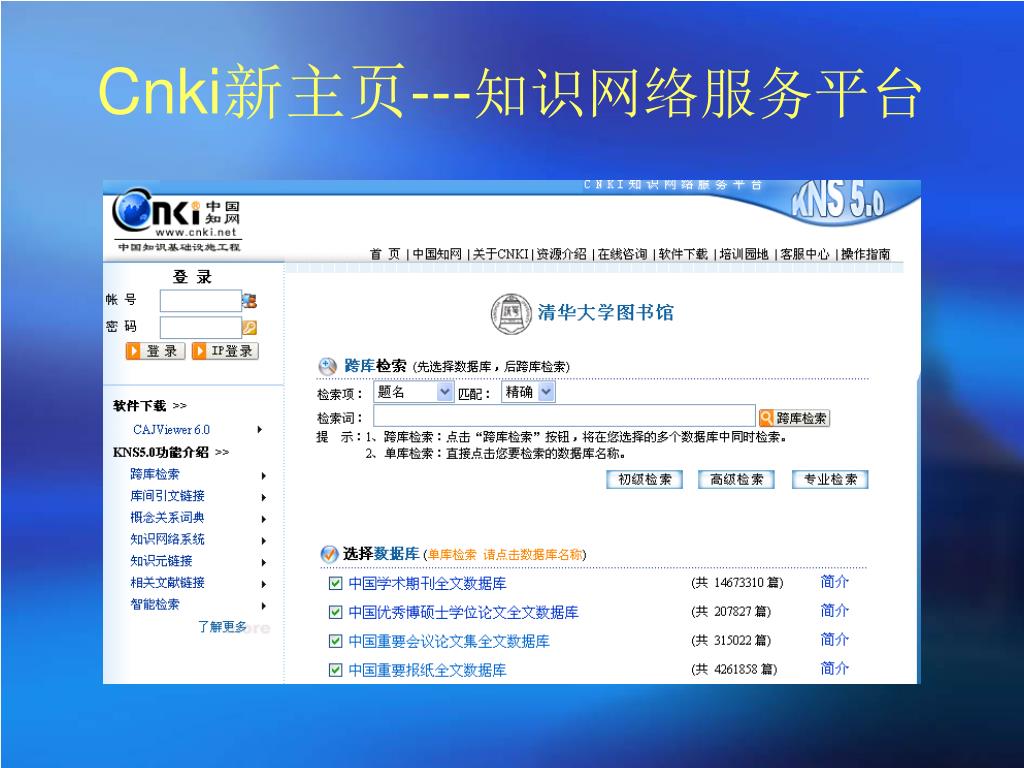Expand arrow next to 智能检索

(x=263, y=606)
